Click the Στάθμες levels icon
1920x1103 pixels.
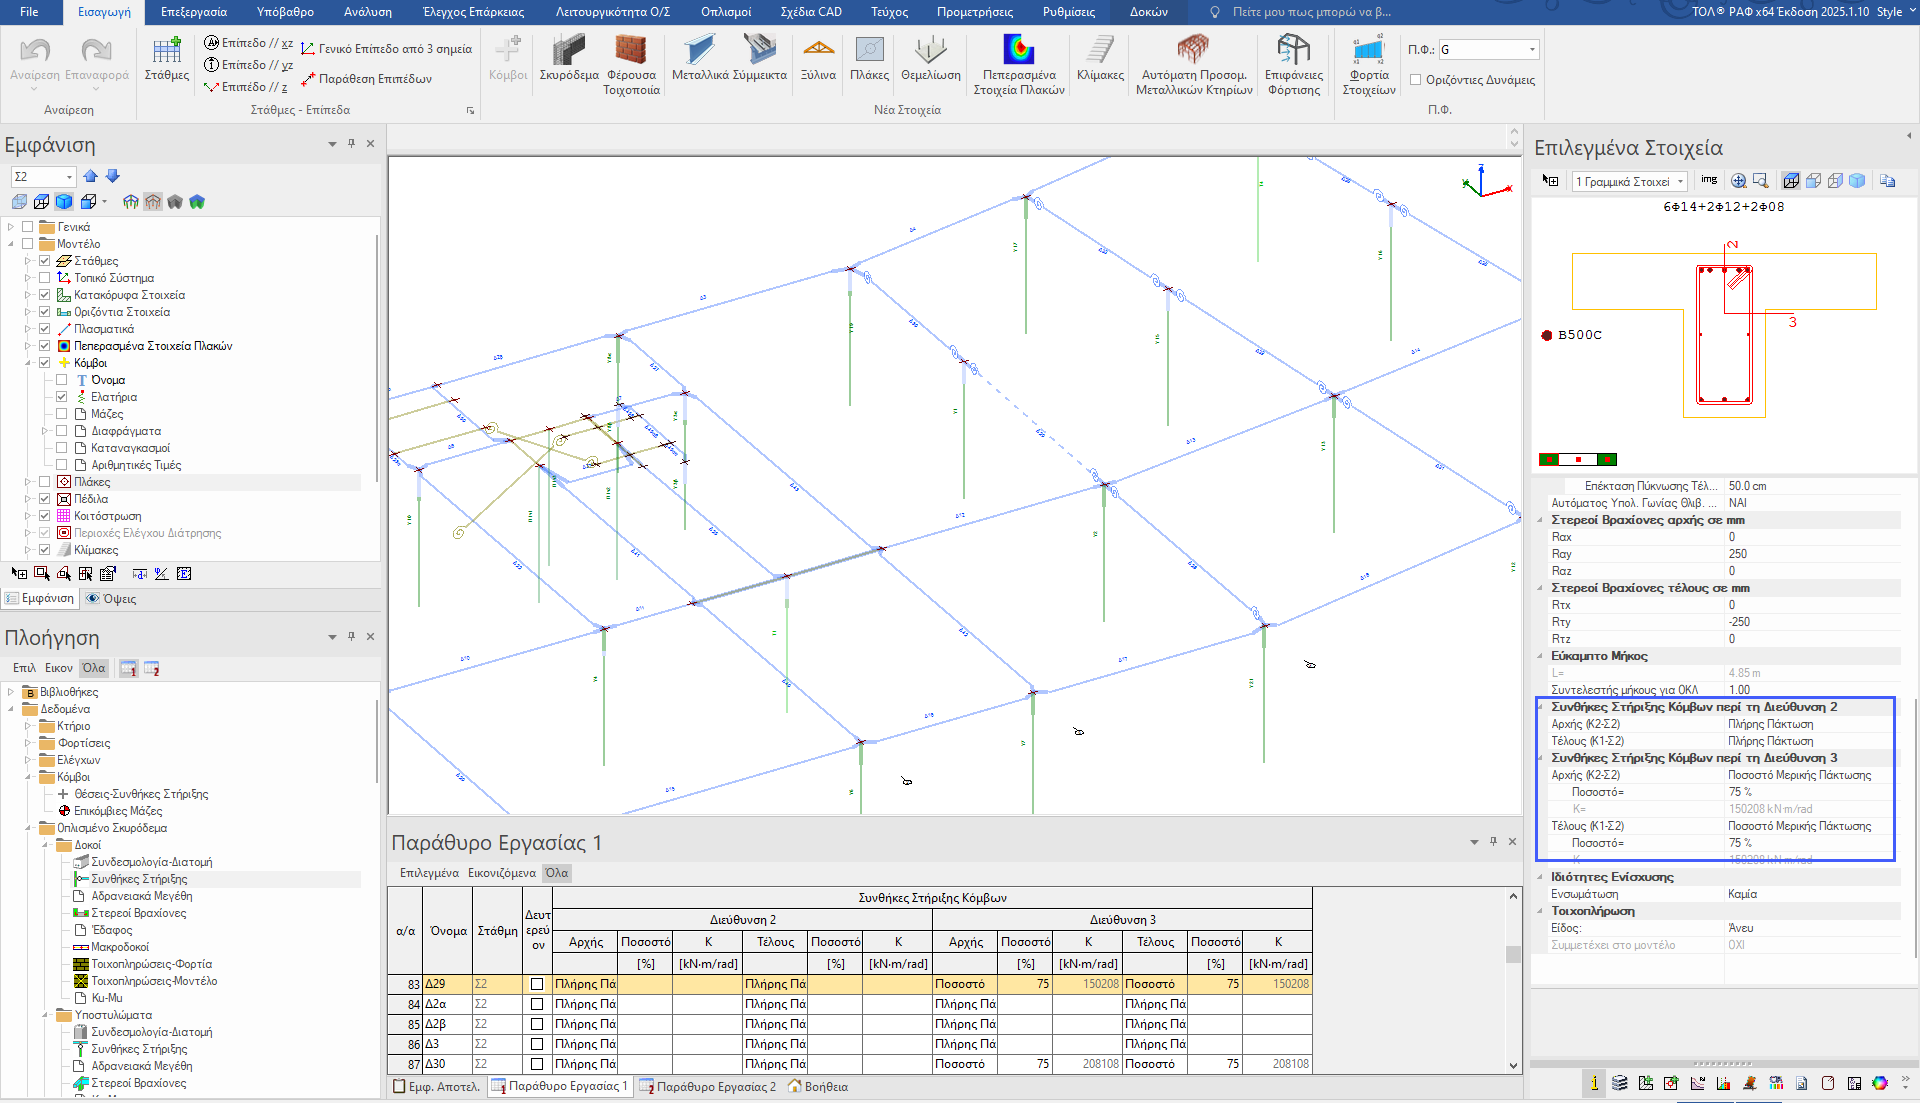pyautogui.click(x=167, y=53)
